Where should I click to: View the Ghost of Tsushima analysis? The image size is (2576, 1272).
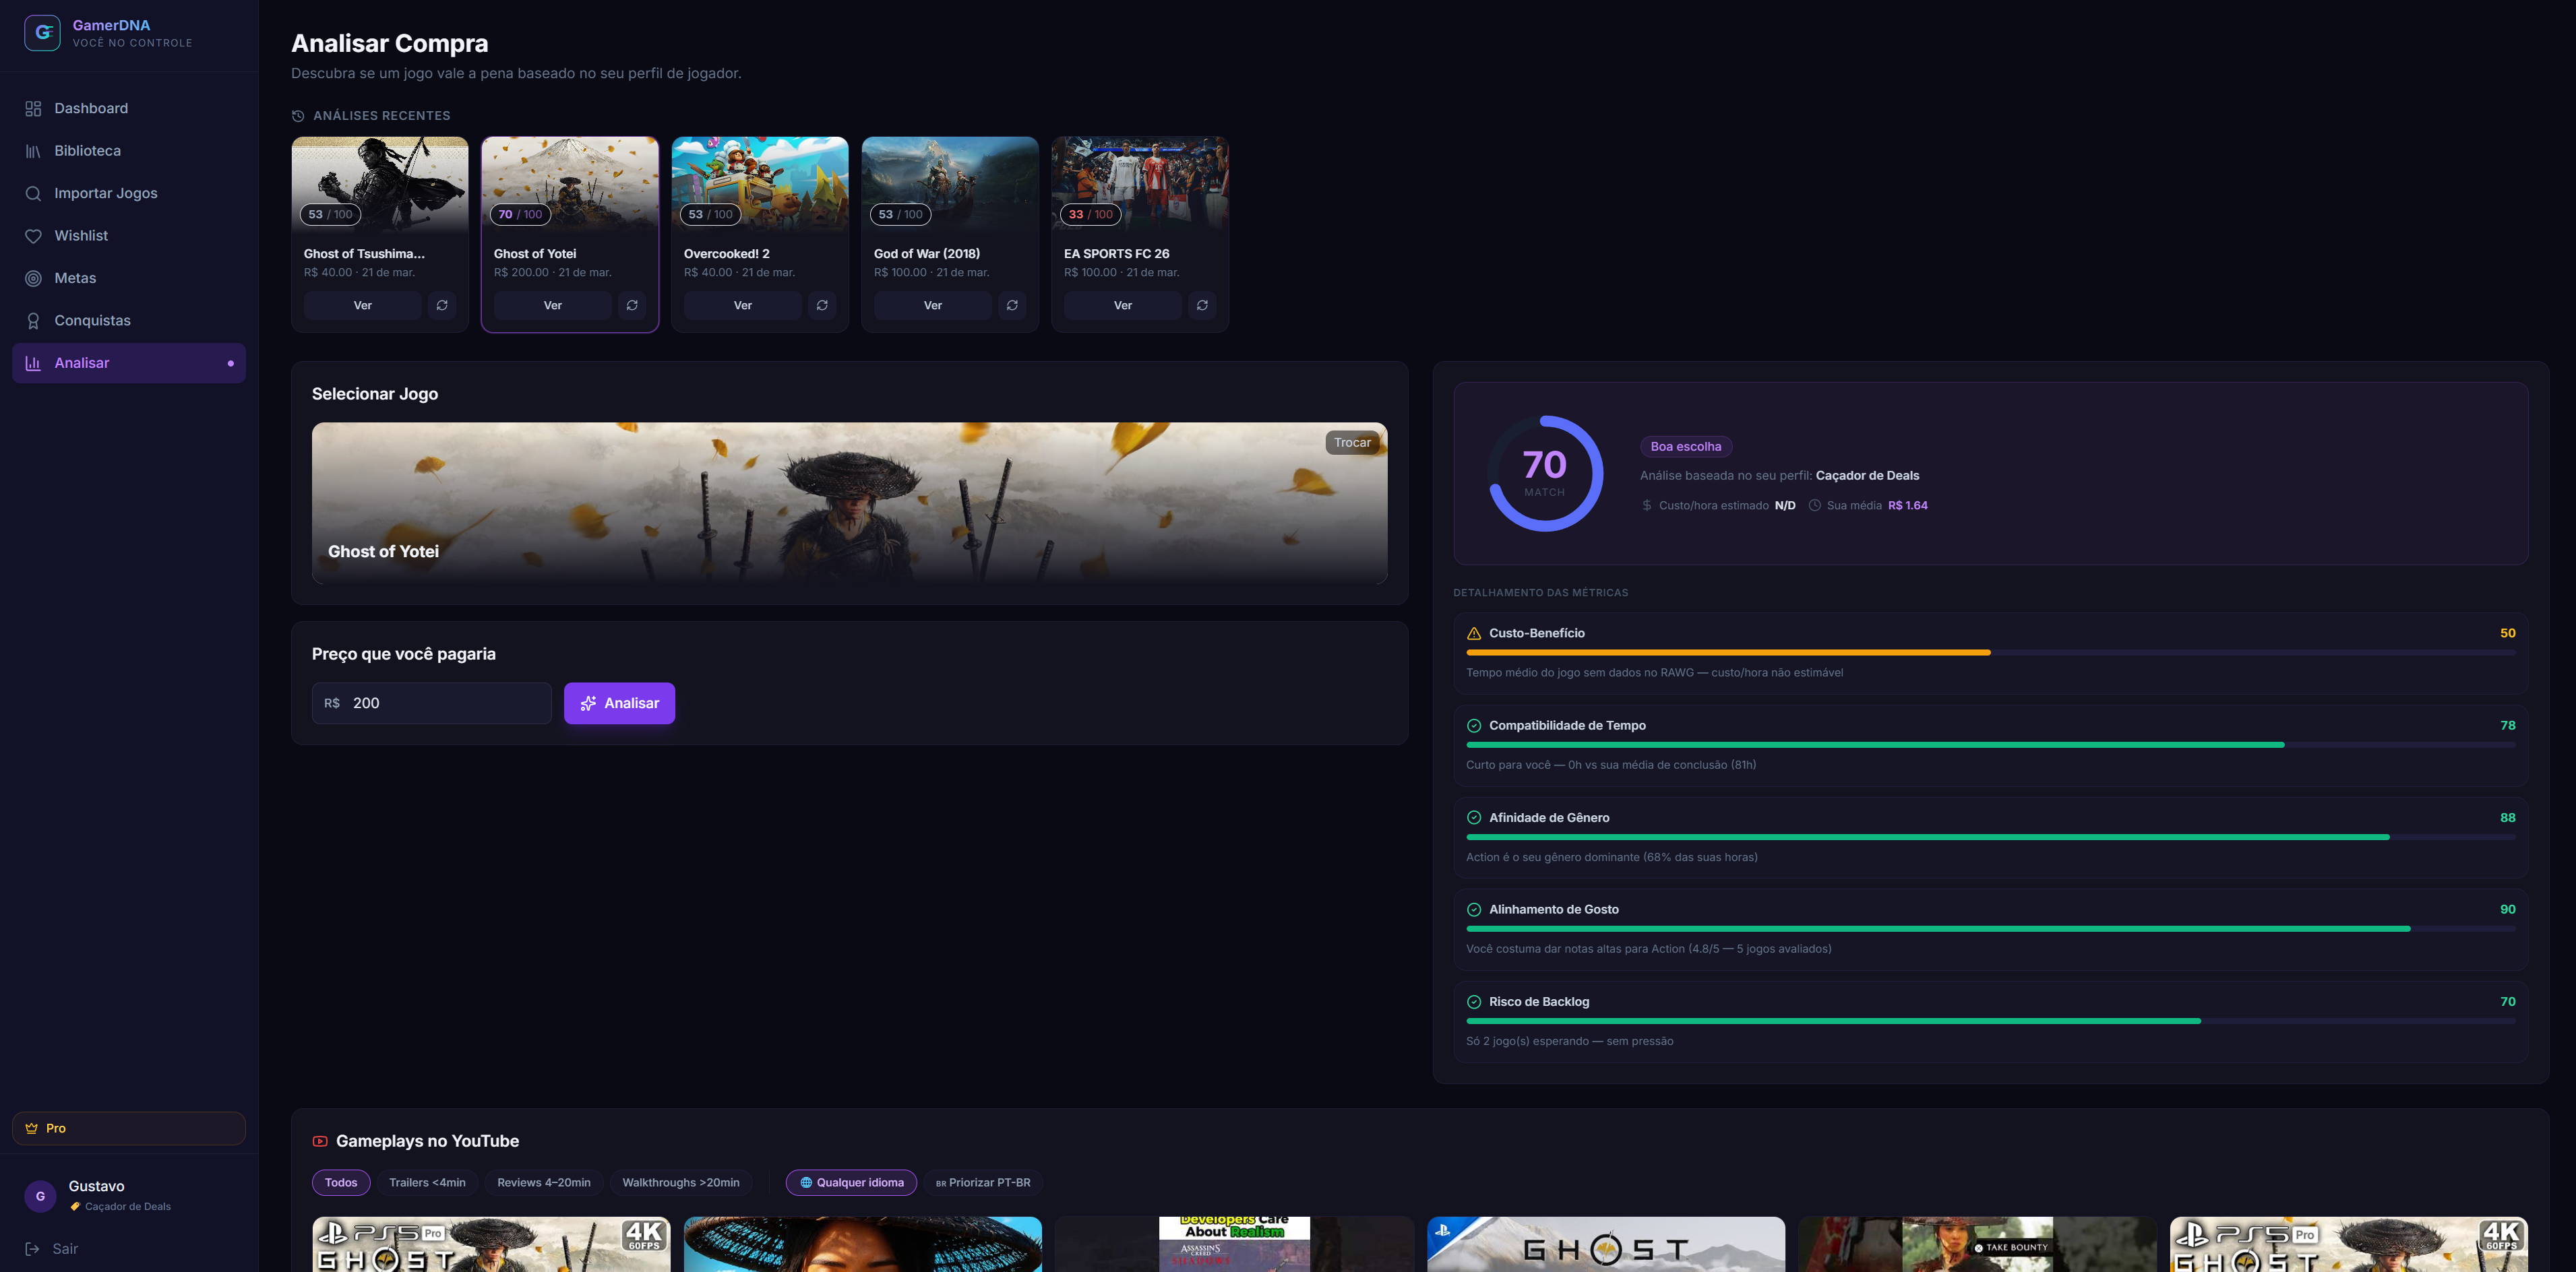[363, 305]
